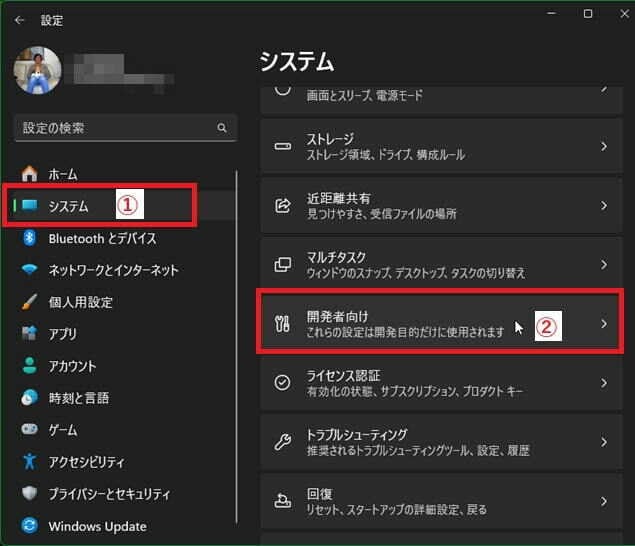Click the magnifier icon in the search box
The height and width of the screenshot is (546, 635).
click(x=222, y=128)
